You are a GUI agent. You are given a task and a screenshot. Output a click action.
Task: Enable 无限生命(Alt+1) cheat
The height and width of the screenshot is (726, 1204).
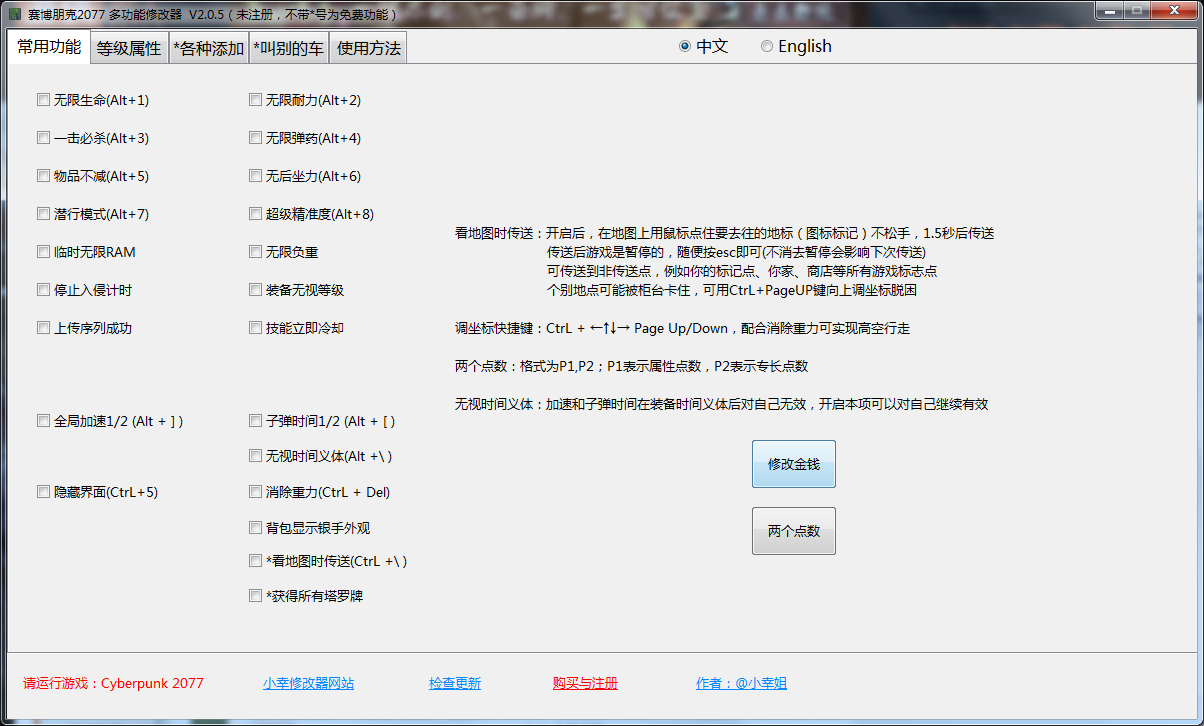coord(43,99)
